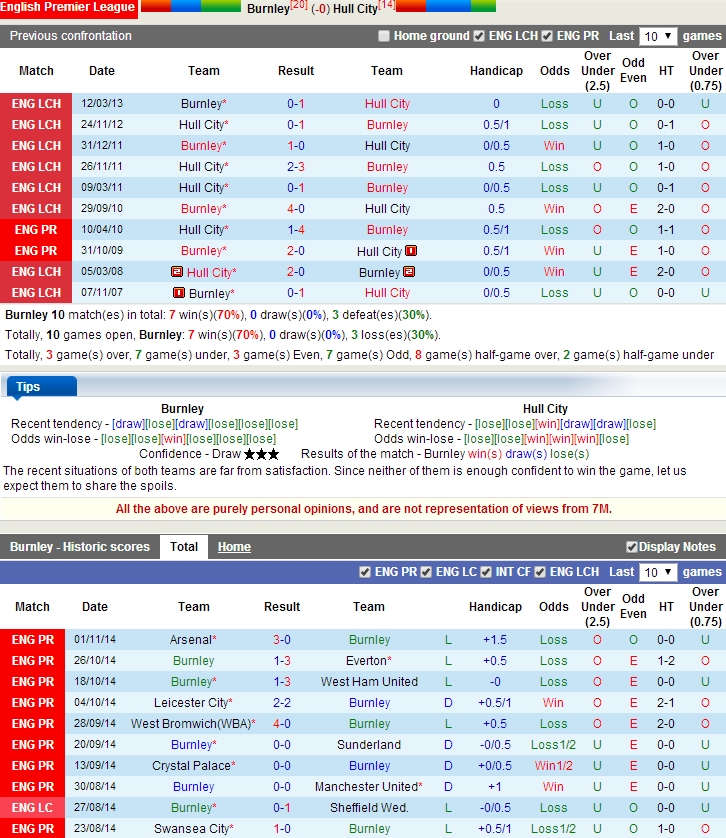Viewport: 726px width, 838px height.
Task: Open Hull City team link for 12/03/13
Action: click(x=387, y=104)
